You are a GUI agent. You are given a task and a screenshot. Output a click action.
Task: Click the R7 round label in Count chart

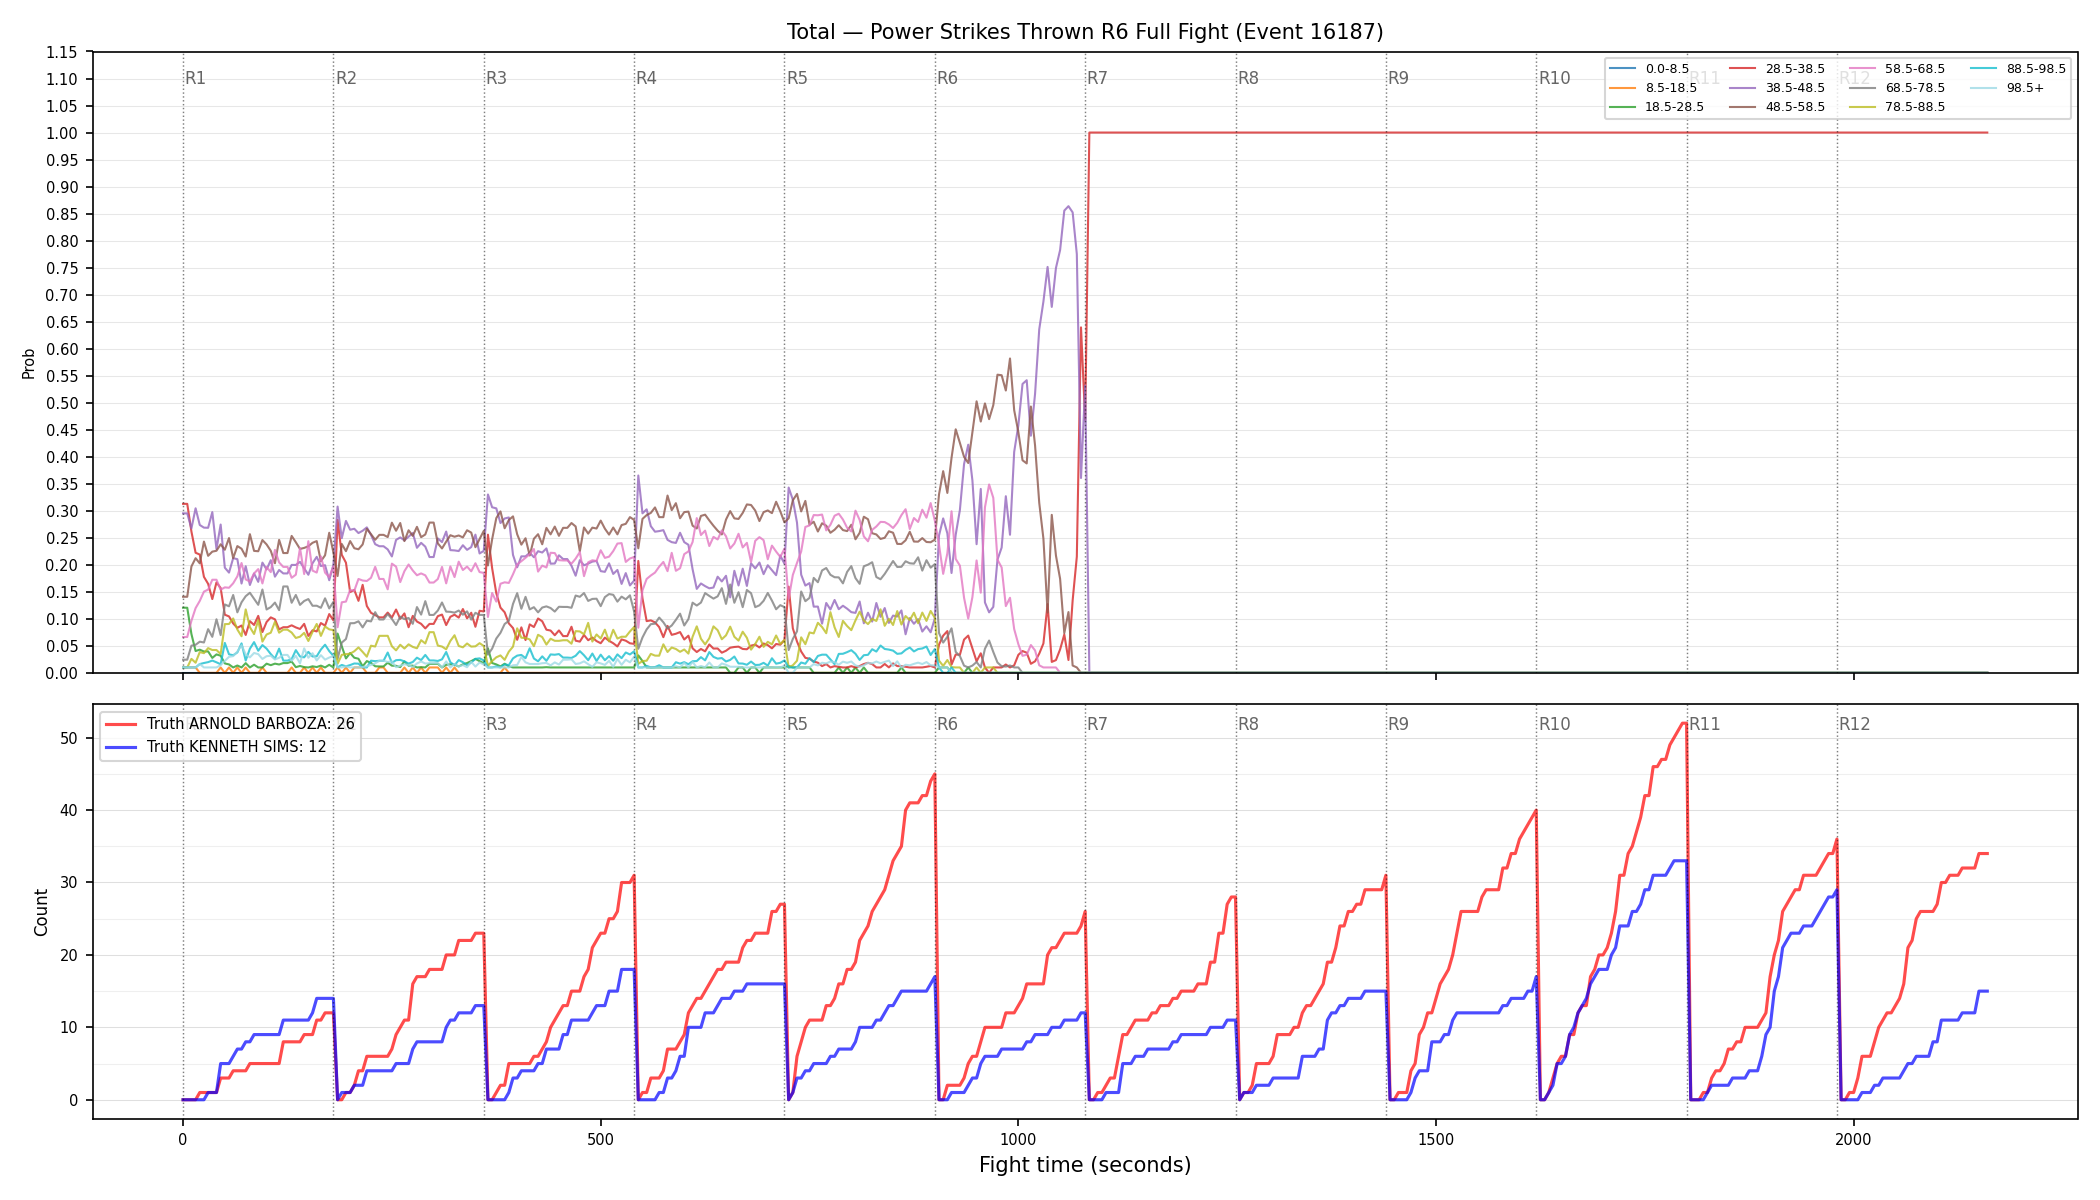point(1097,724)
